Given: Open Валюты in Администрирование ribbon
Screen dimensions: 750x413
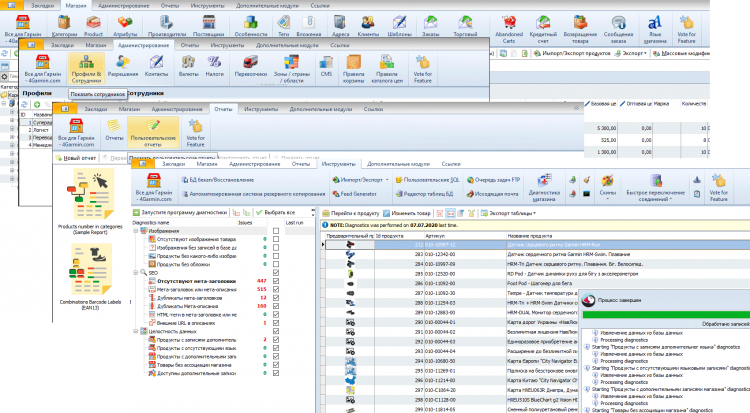Looking at the screenshot, I should (188, 67).
